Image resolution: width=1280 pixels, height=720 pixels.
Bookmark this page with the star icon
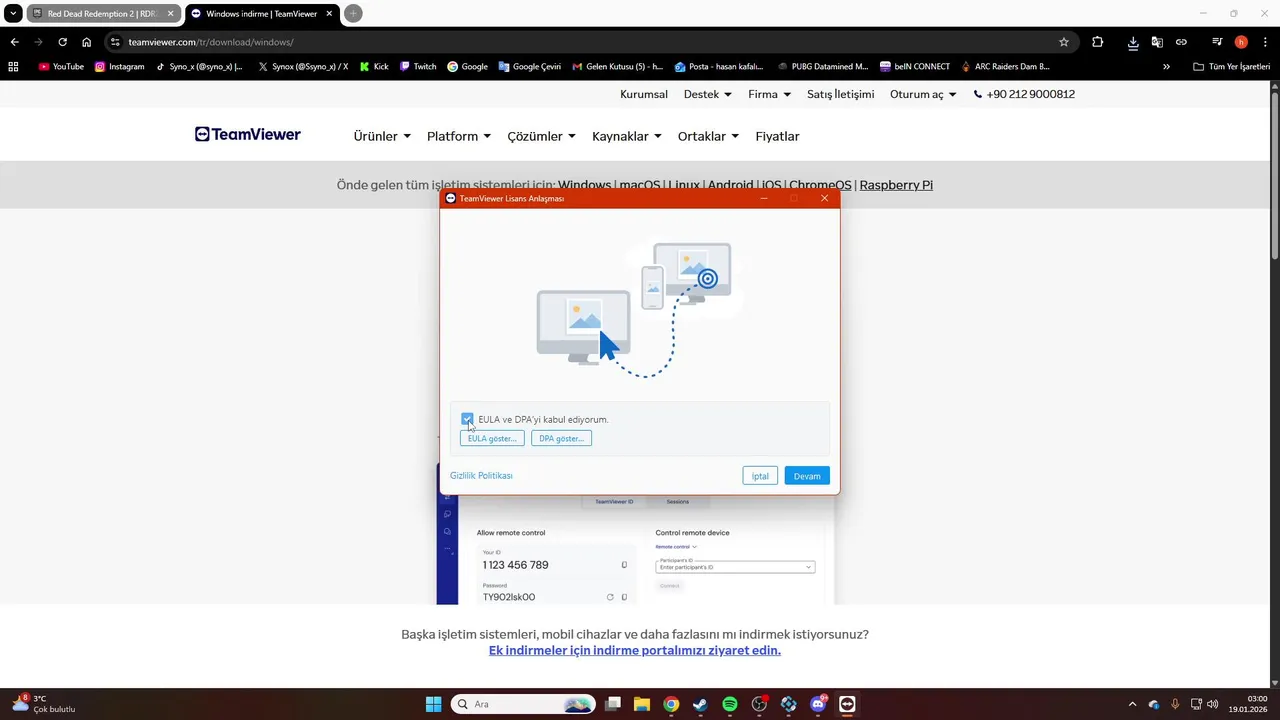tap(1064, 42)
